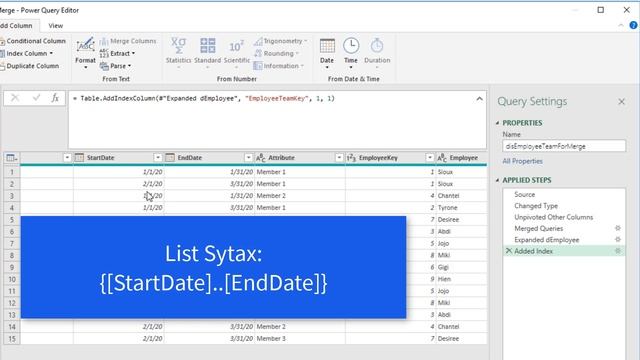Image resolution: width=640 pixels, height=360 pixels.
Task: Open the All Properties link
Action: (x=522, y=161)
